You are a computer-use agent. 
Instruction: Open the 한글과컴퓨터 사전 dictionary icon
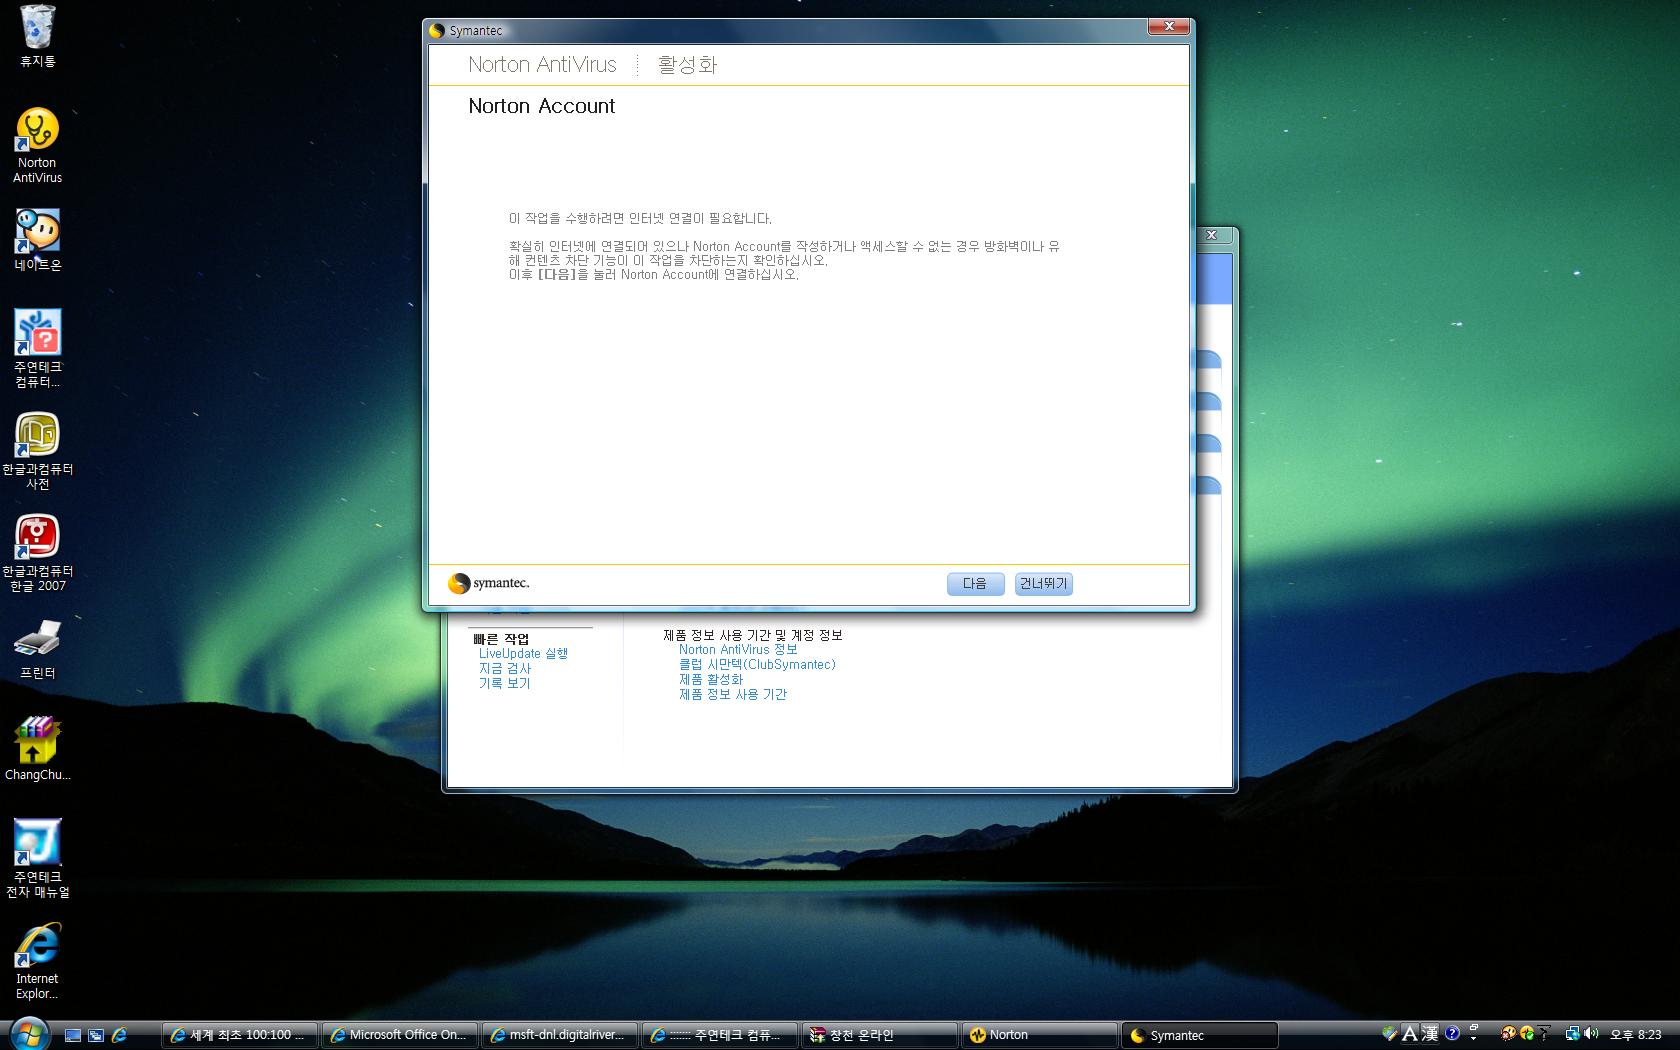(x=38, y=451)
